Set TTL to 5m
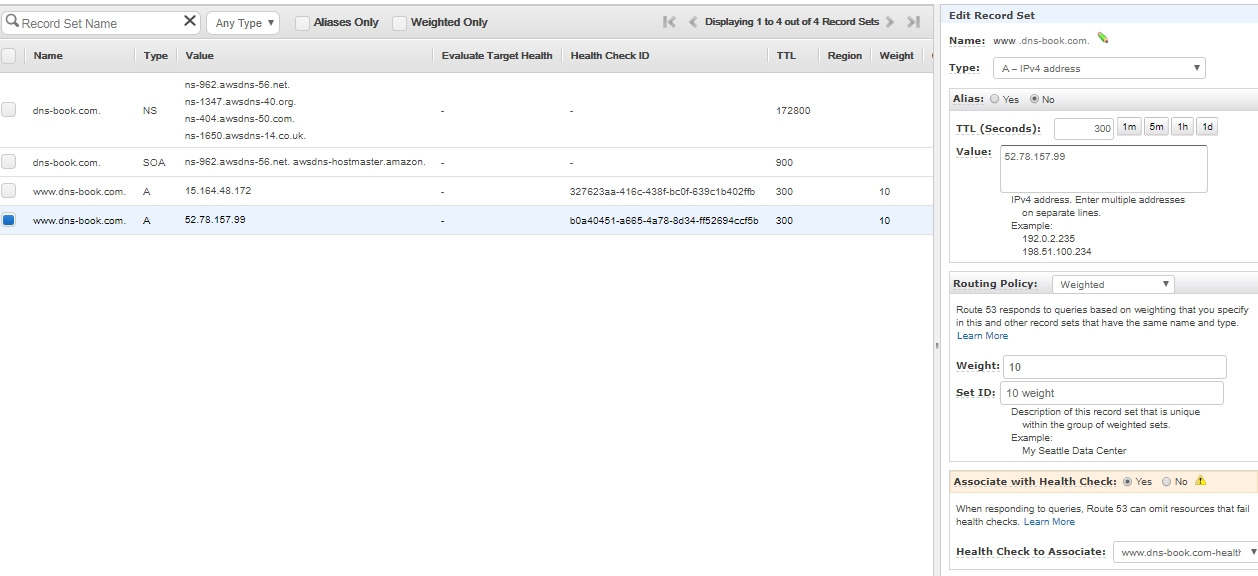The height and width of the screenshot is (576, 1258). [x=1156, y=127]
